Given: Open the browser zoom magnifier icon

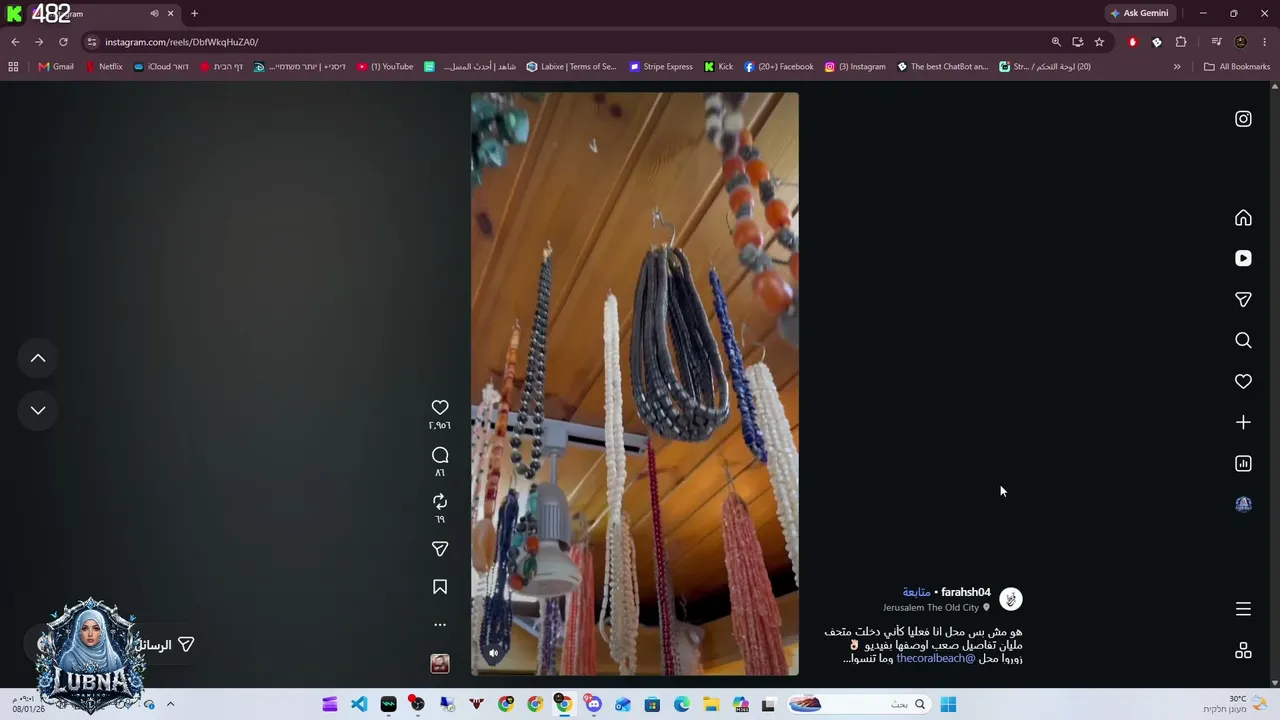Looking at the screenshot, I should click(1056, 42).
